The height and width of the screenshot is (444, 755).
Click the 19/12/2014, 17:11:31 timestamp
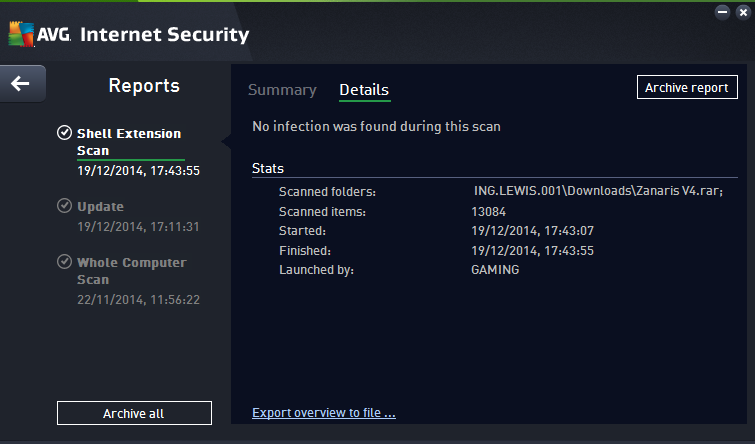[x=138, y=226]
